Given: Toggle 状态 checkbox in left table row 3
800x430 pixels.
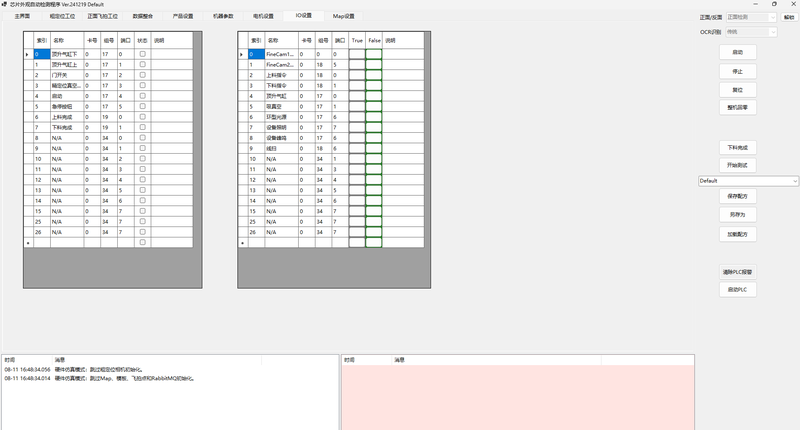Looking at the screenshot, I should (x=142, y=85).
